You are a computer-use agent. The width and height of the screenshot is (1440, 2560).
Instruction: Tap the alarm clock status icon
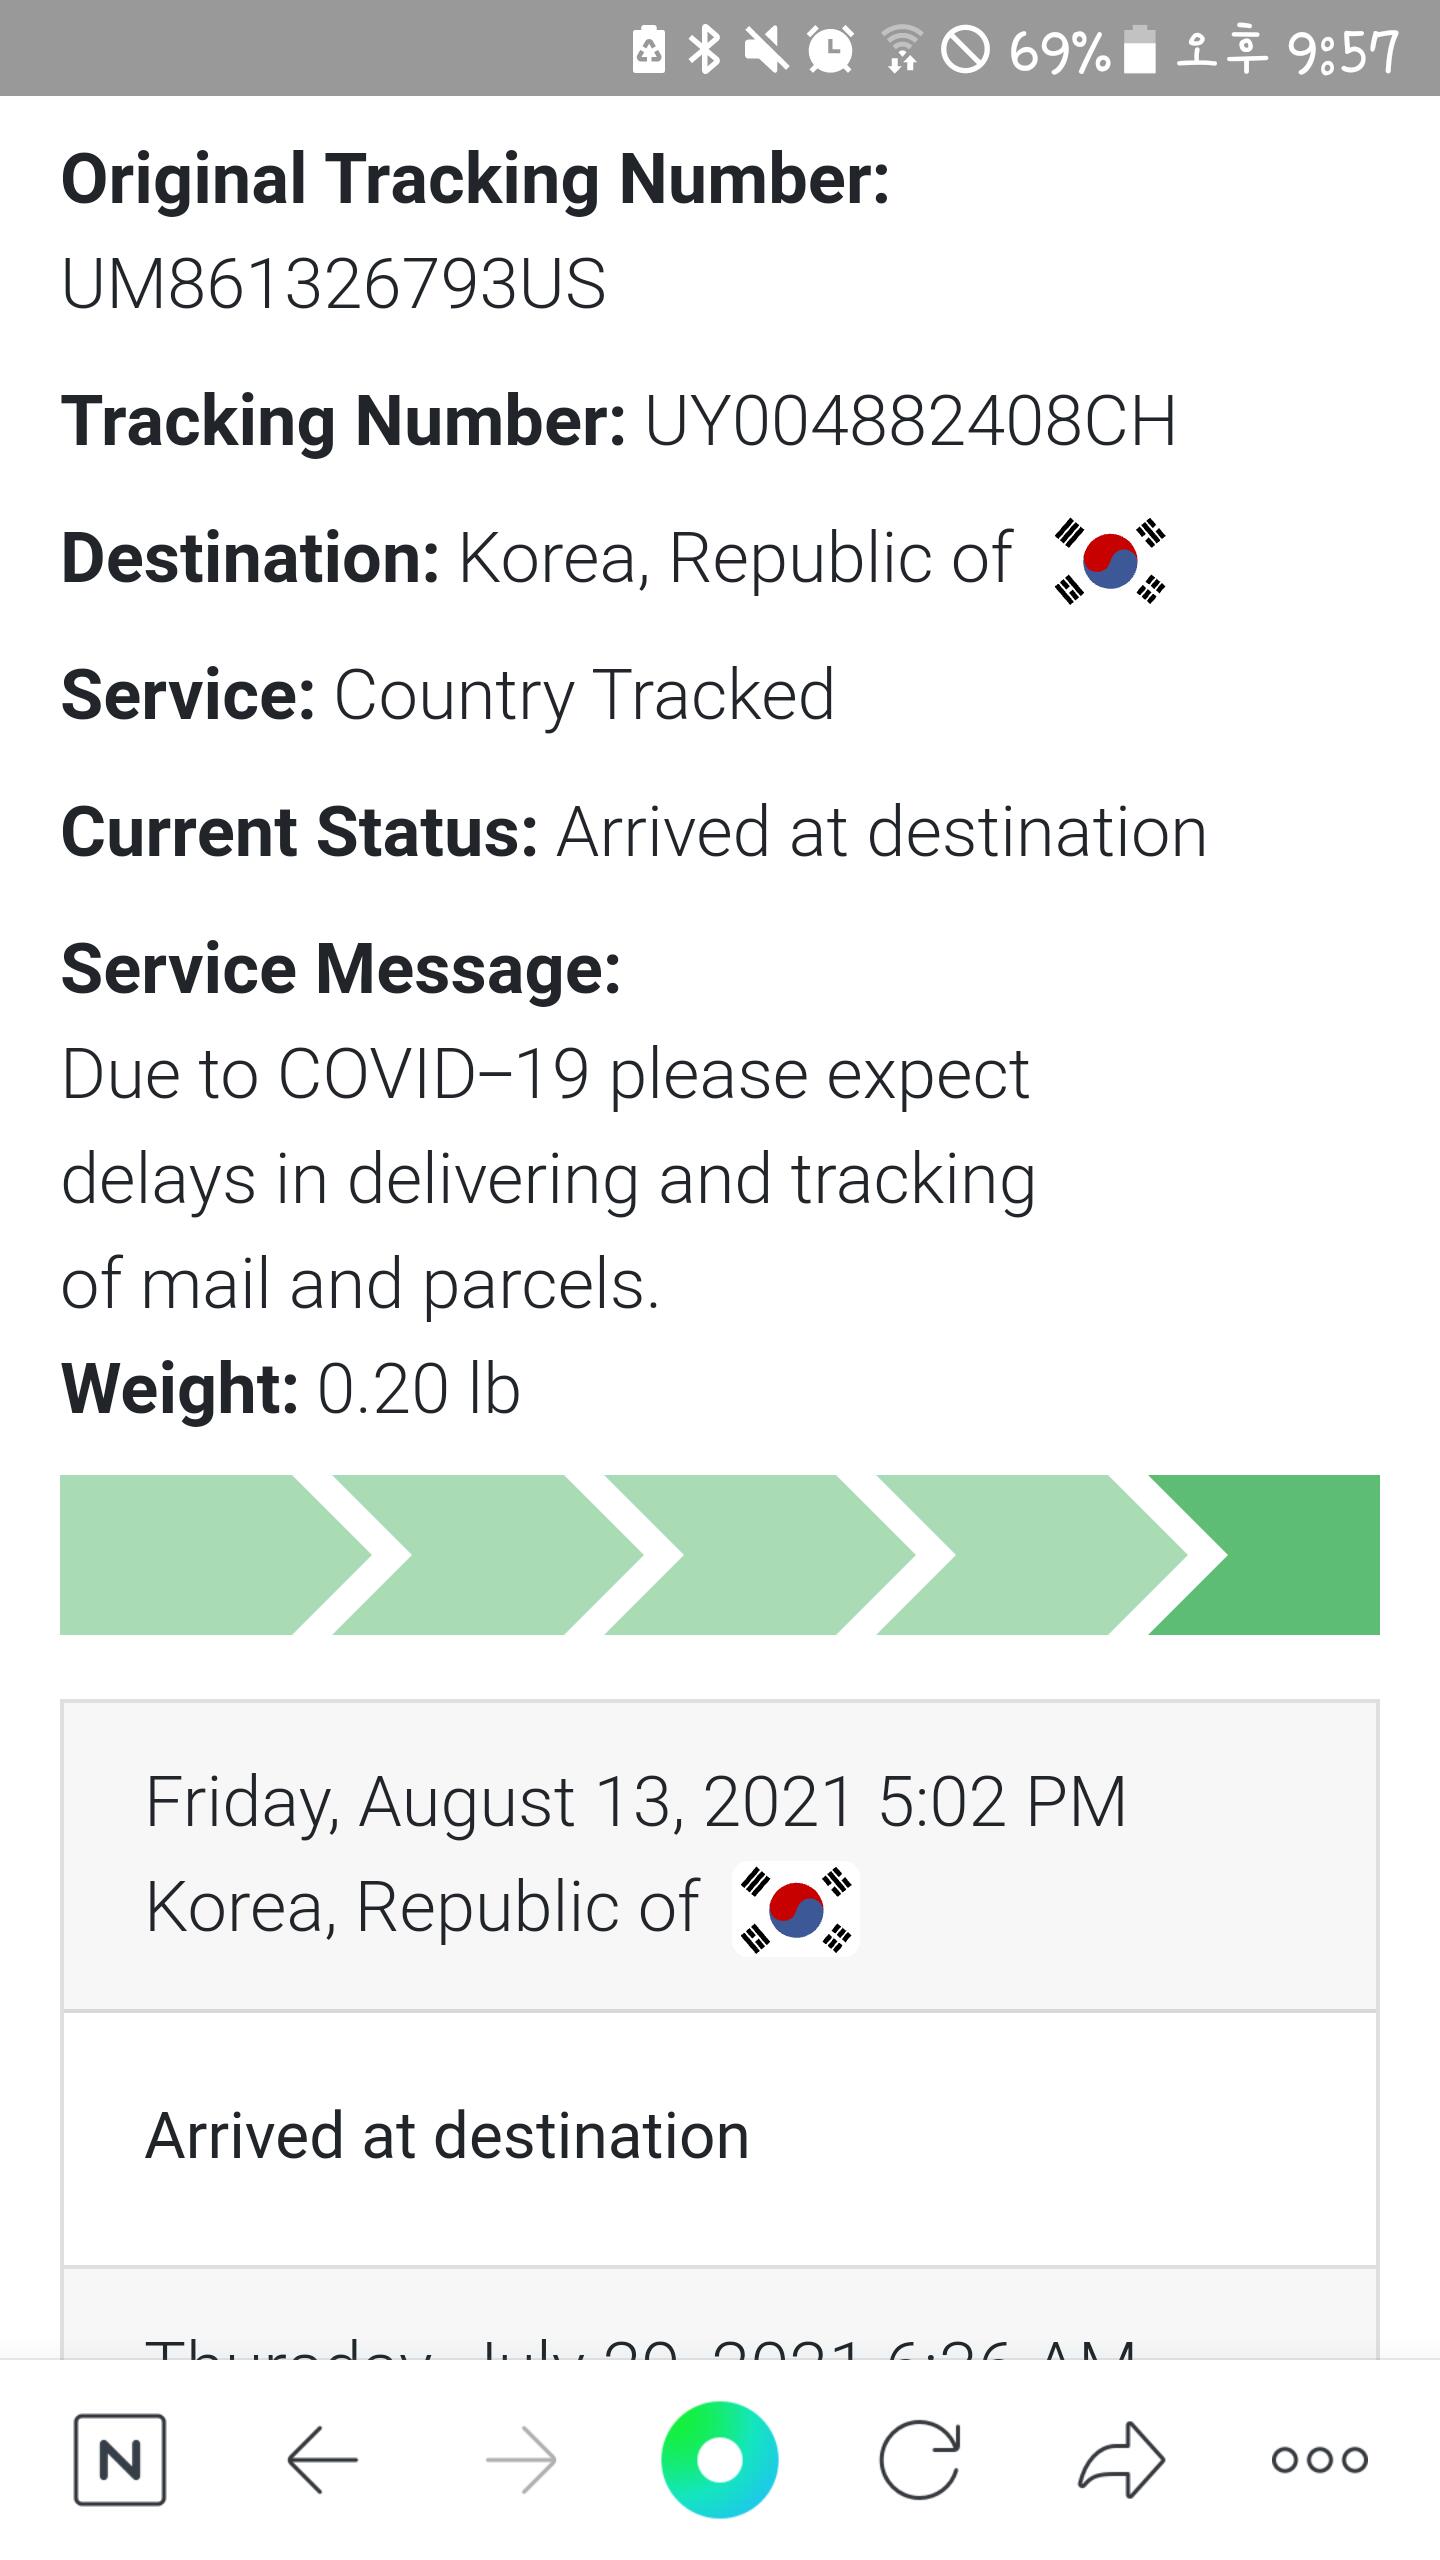coord(829,50)
